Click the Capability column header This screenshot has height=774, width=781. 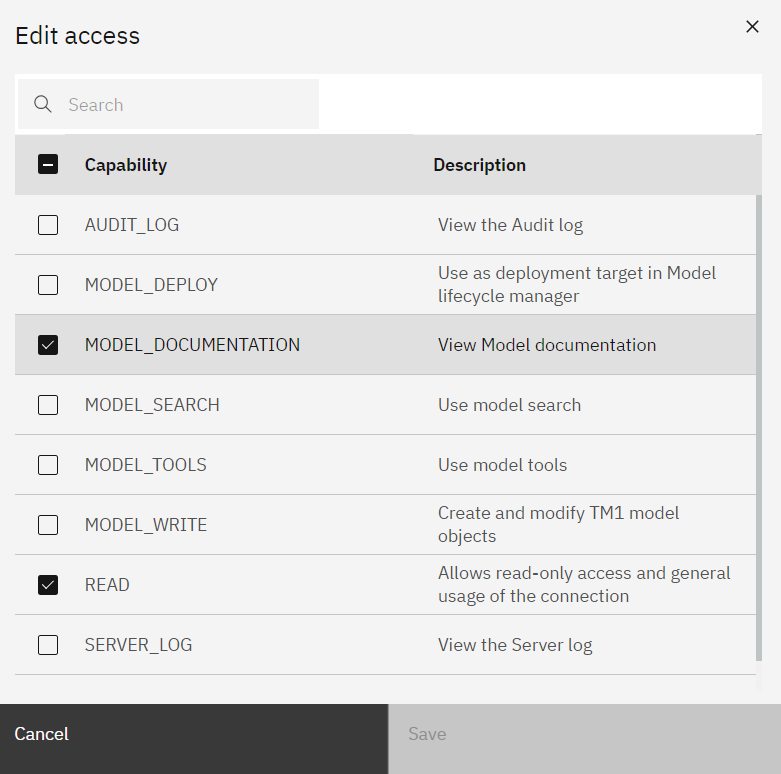tap(126, 165)
